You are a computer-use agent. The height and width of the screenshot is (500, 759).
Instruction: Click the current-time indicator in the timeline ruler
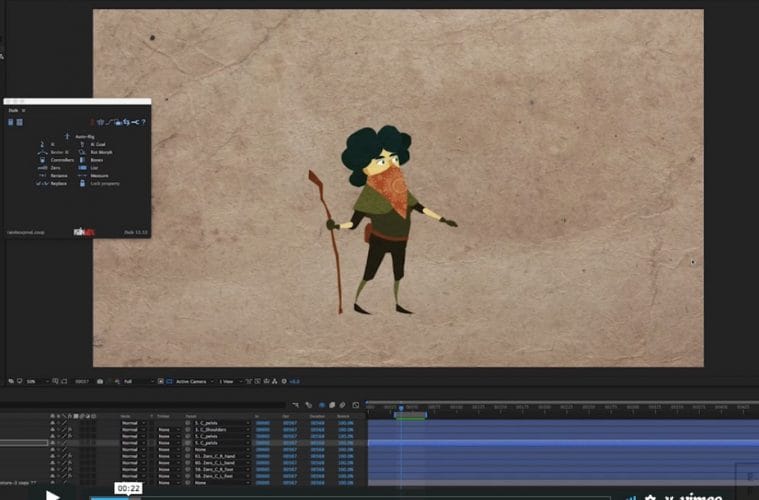[x=401, y=407]
